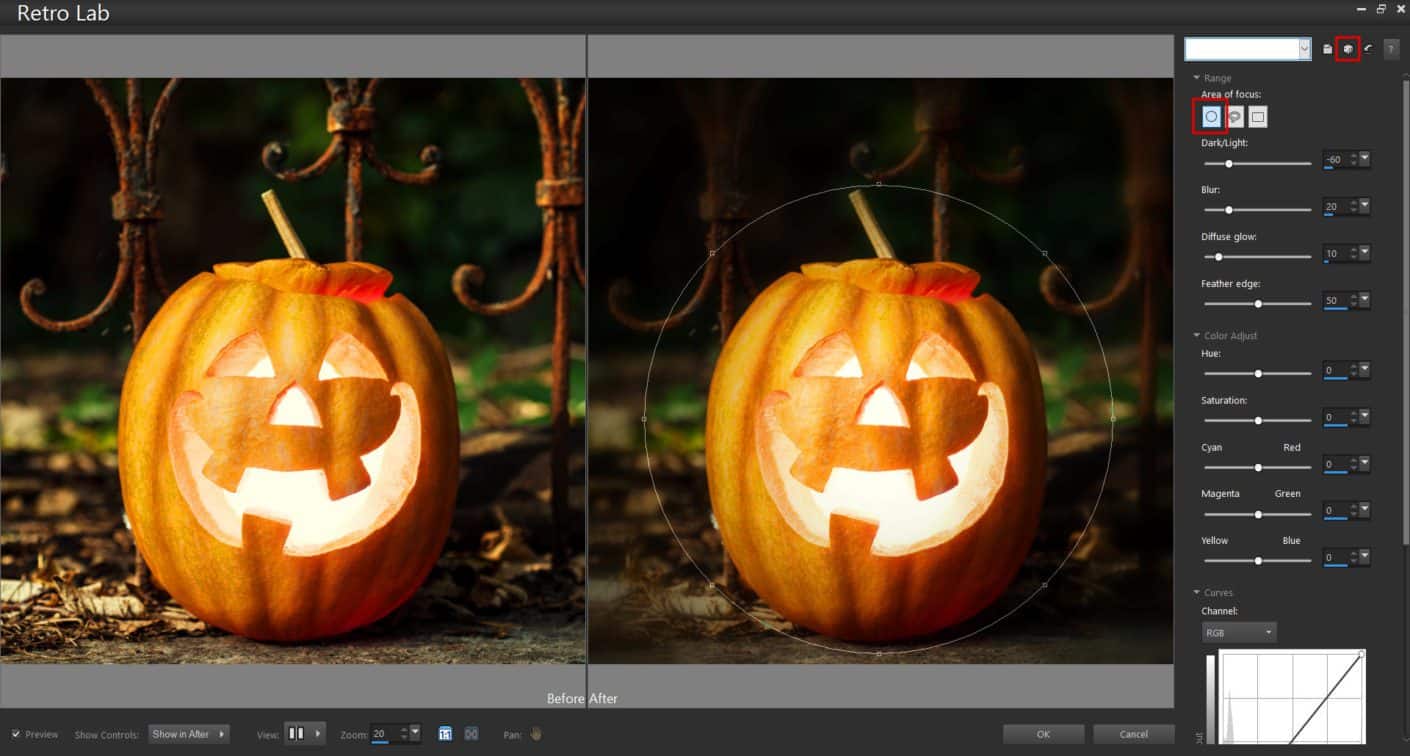Click the fit image to window icon

point(470,733)
